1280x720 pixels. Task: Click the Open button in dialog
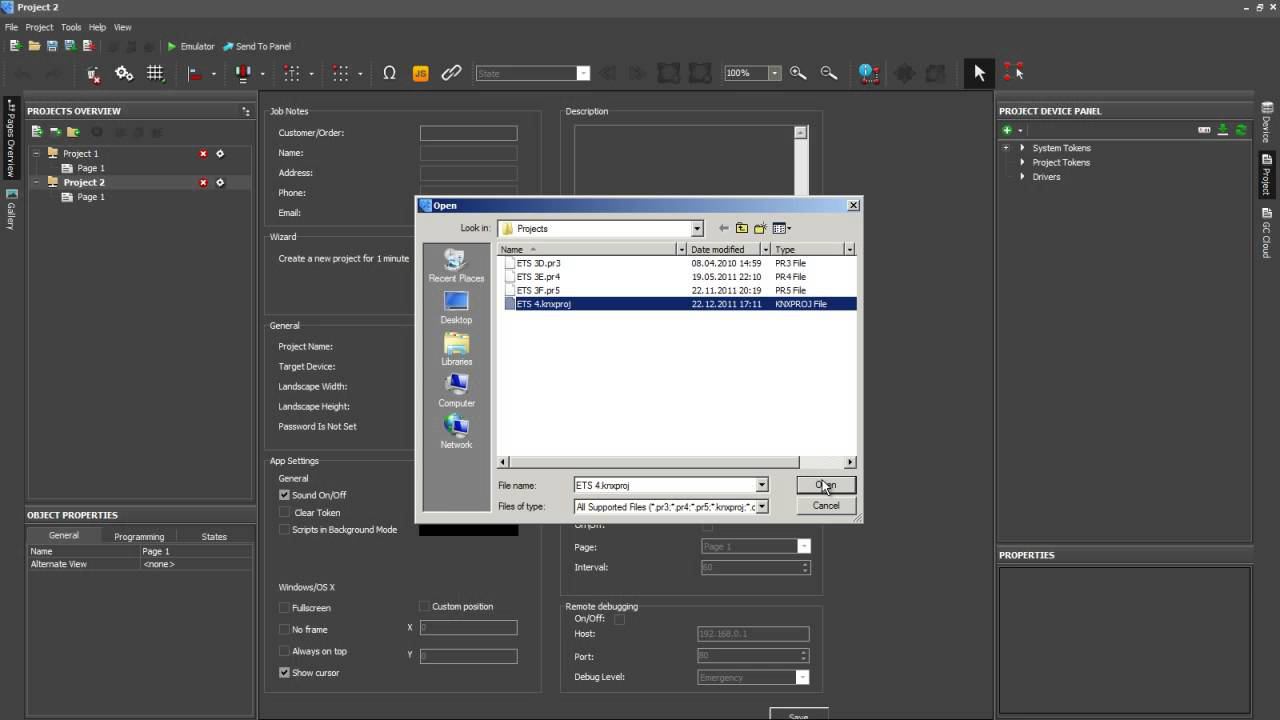coord(825,485)
